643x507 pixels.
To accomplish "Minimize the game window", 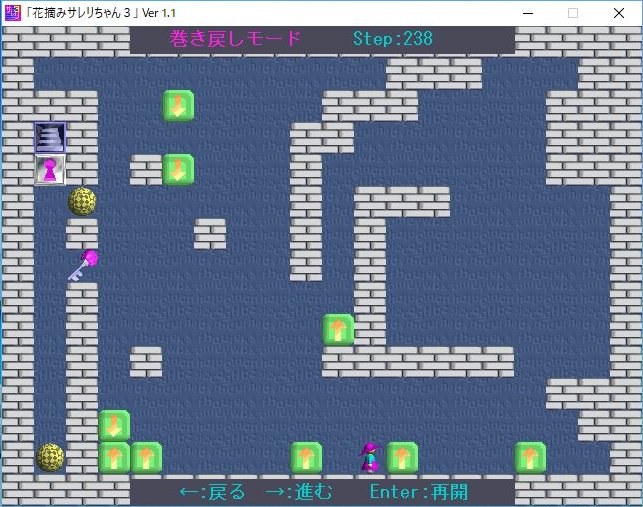I will tap(527, 13).
